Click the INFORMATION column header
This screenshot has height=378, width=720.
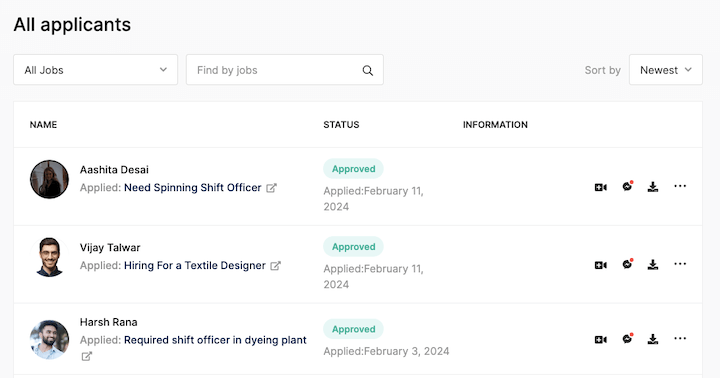coord(495,125)
